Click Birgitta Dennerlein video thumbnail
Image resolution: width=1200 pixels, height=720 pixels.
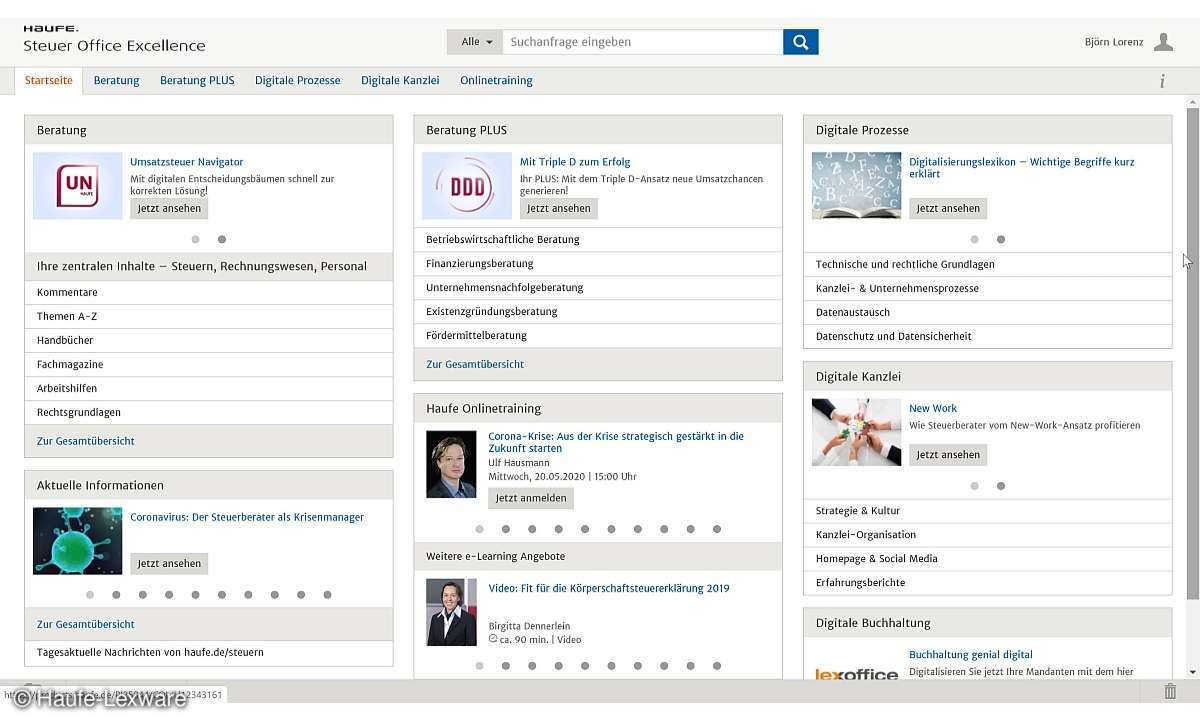[x=451, y=612]
